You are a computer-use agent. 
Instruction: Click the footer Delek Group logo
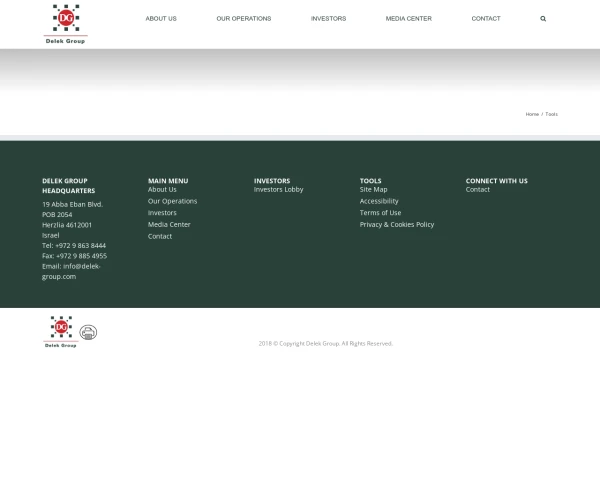tap(61, 332)
